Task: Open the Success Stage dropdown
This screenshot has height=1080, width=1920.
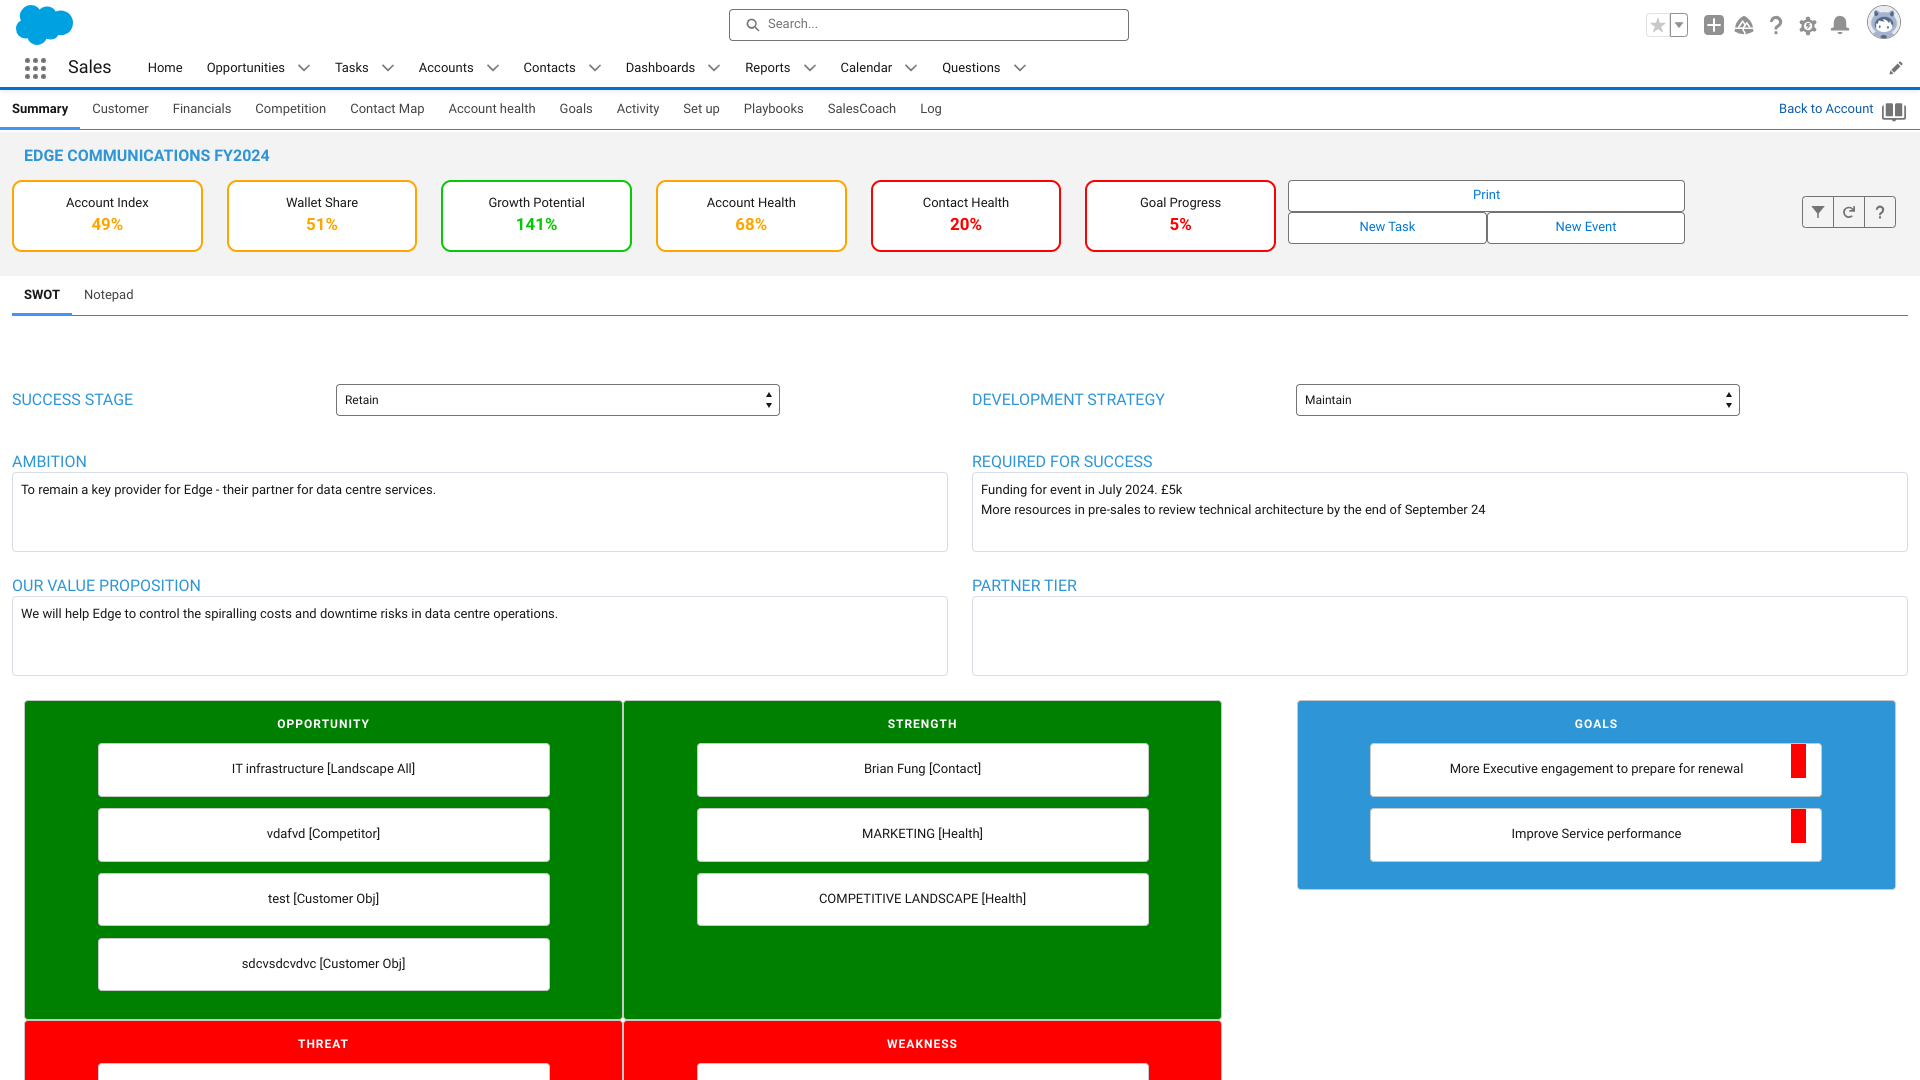Action: tap(557, 400)
